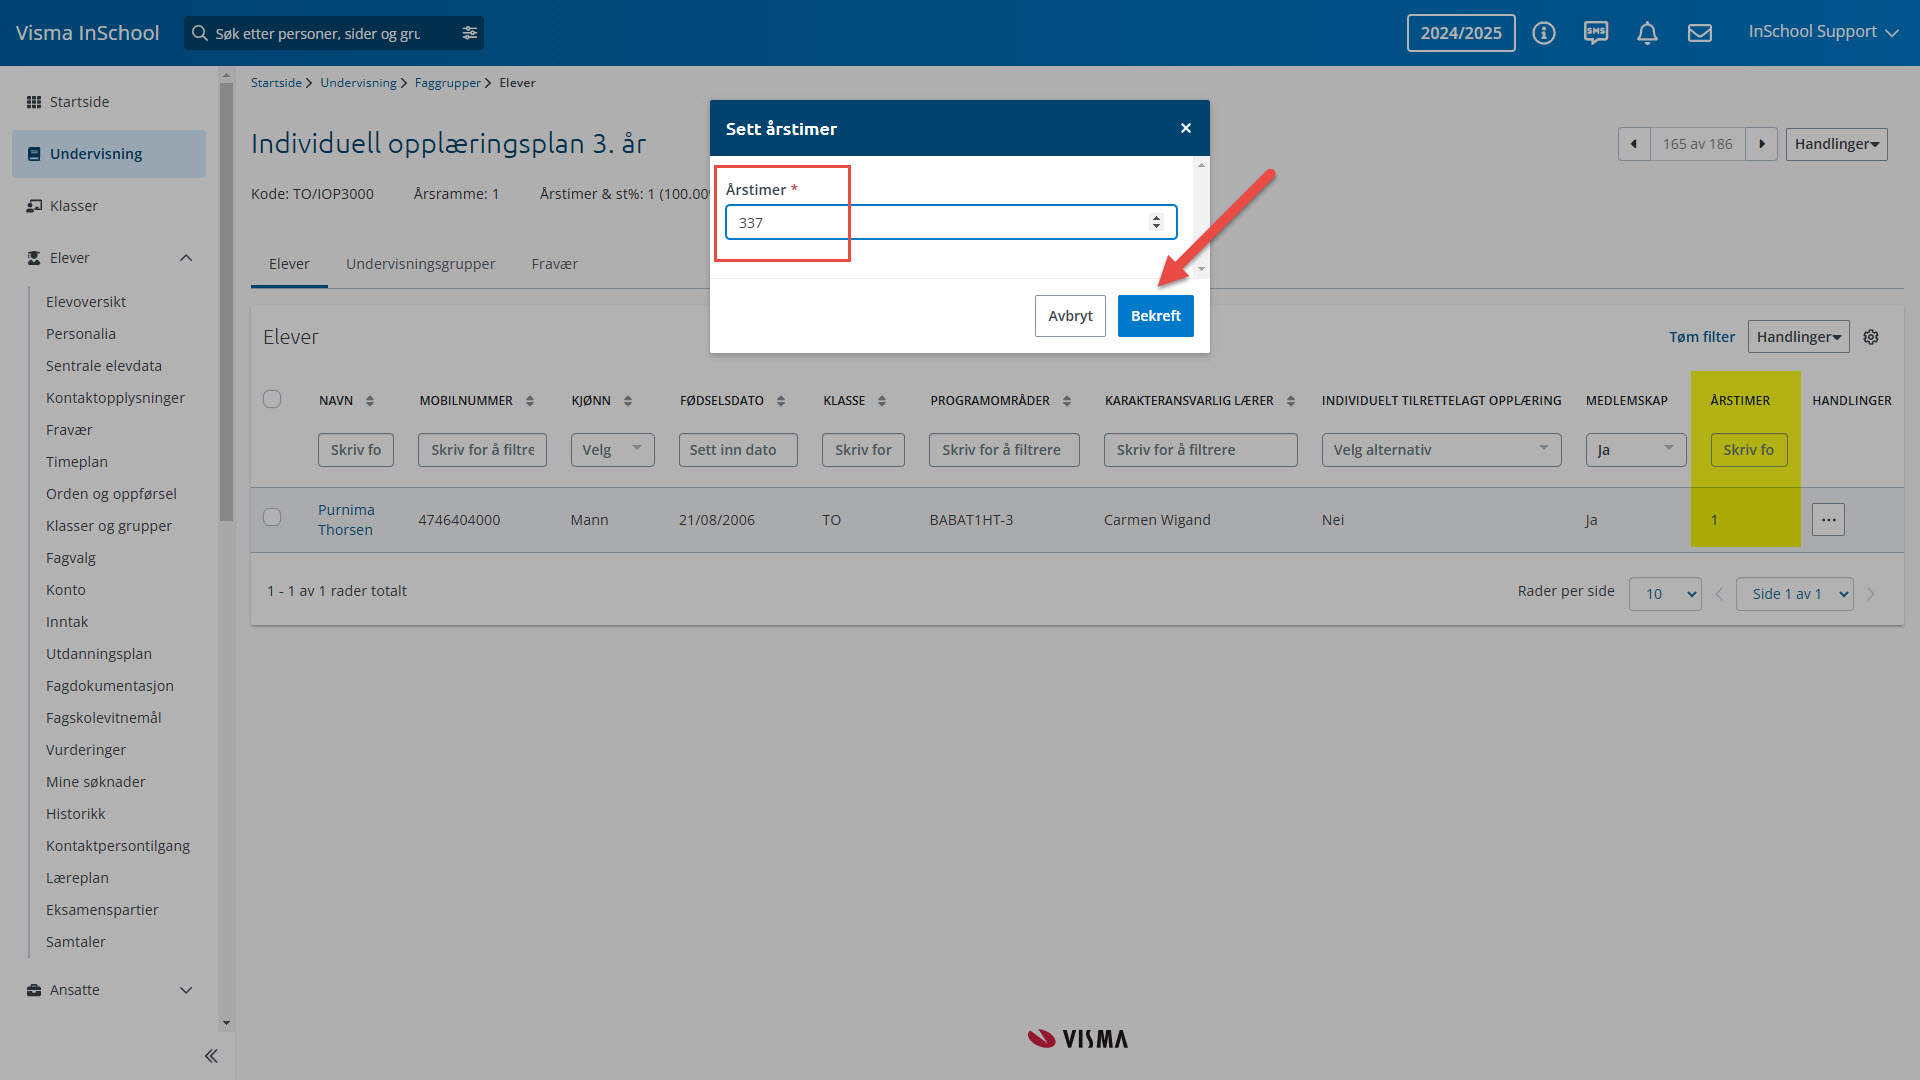1920x1080 pixels.
Task: Switch to Undervisningsgrupper tab
Action: tap(420, 264)
